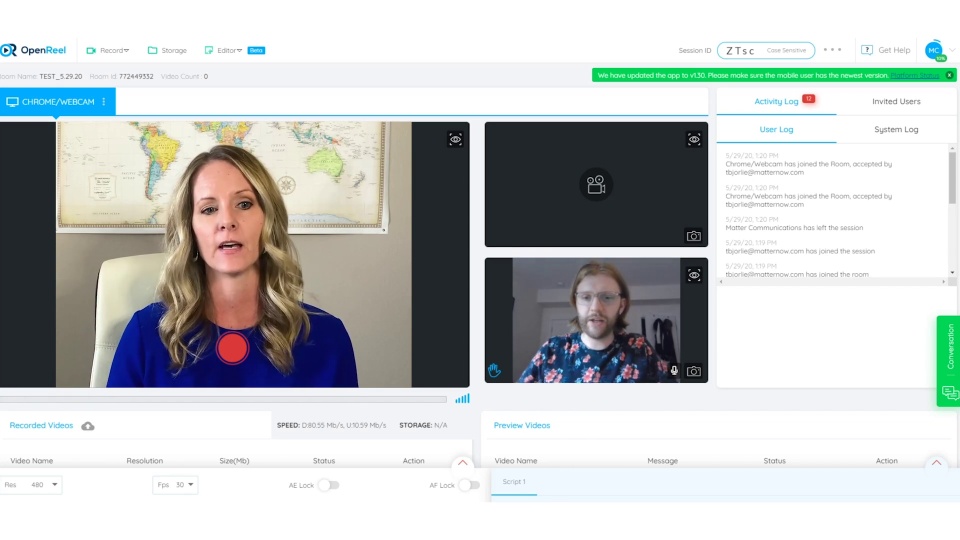Click the red notification badge on Activity Log
The width and height of the screenshot is (960, 540).
[809, 99]
